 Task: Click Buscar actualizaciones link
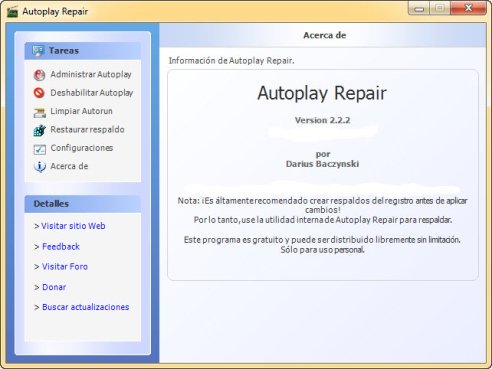pyautogui.click(x=85, y=307)
